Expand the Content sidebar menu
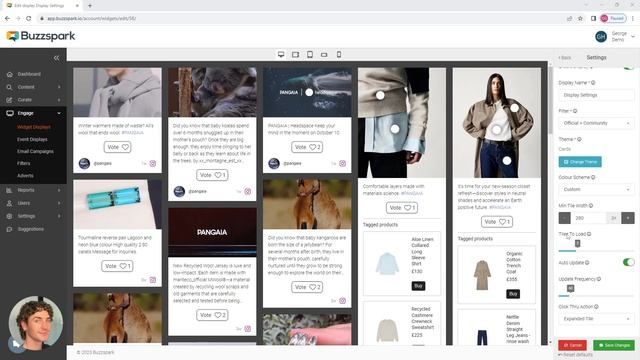Image resolution: width=640 pixels, height=360 pixels. click(33, 87)
